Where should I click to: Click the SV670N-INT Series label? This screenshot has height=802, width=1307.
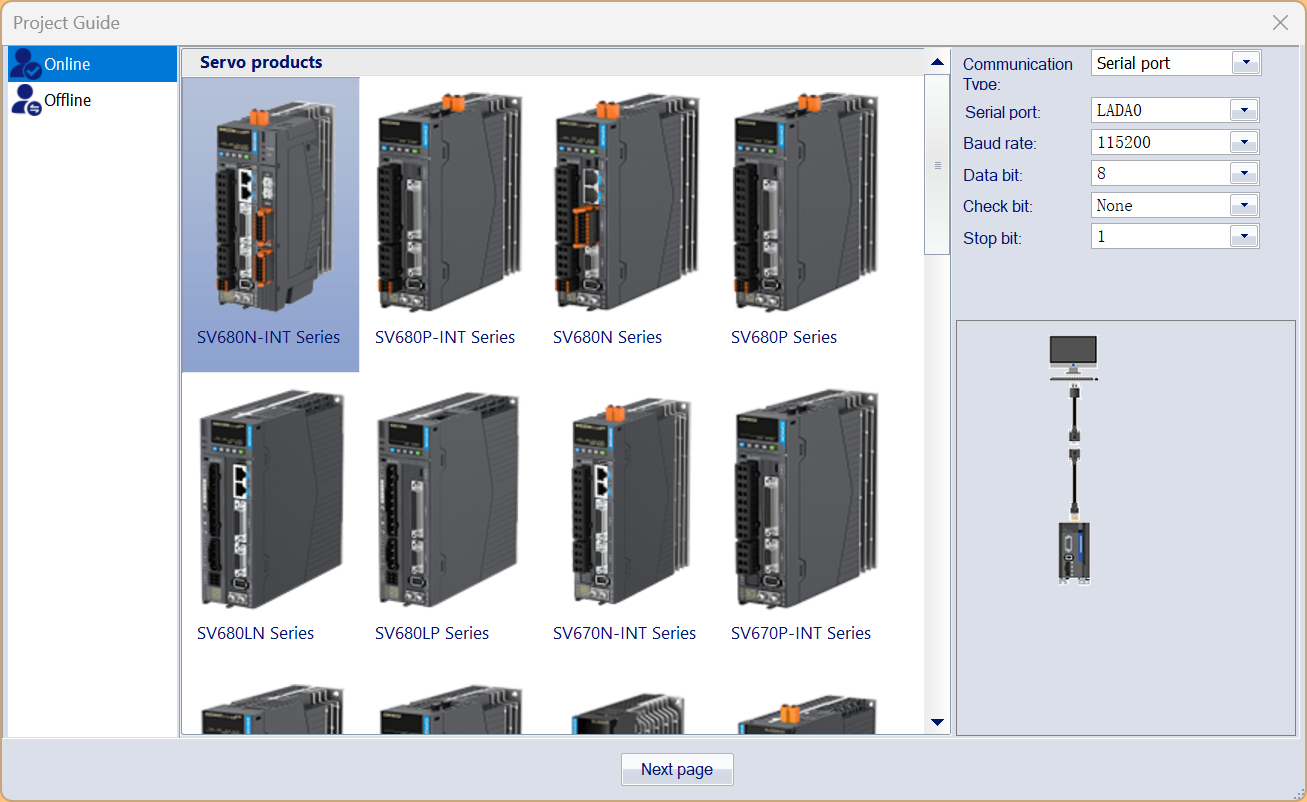tap(624, 633)
